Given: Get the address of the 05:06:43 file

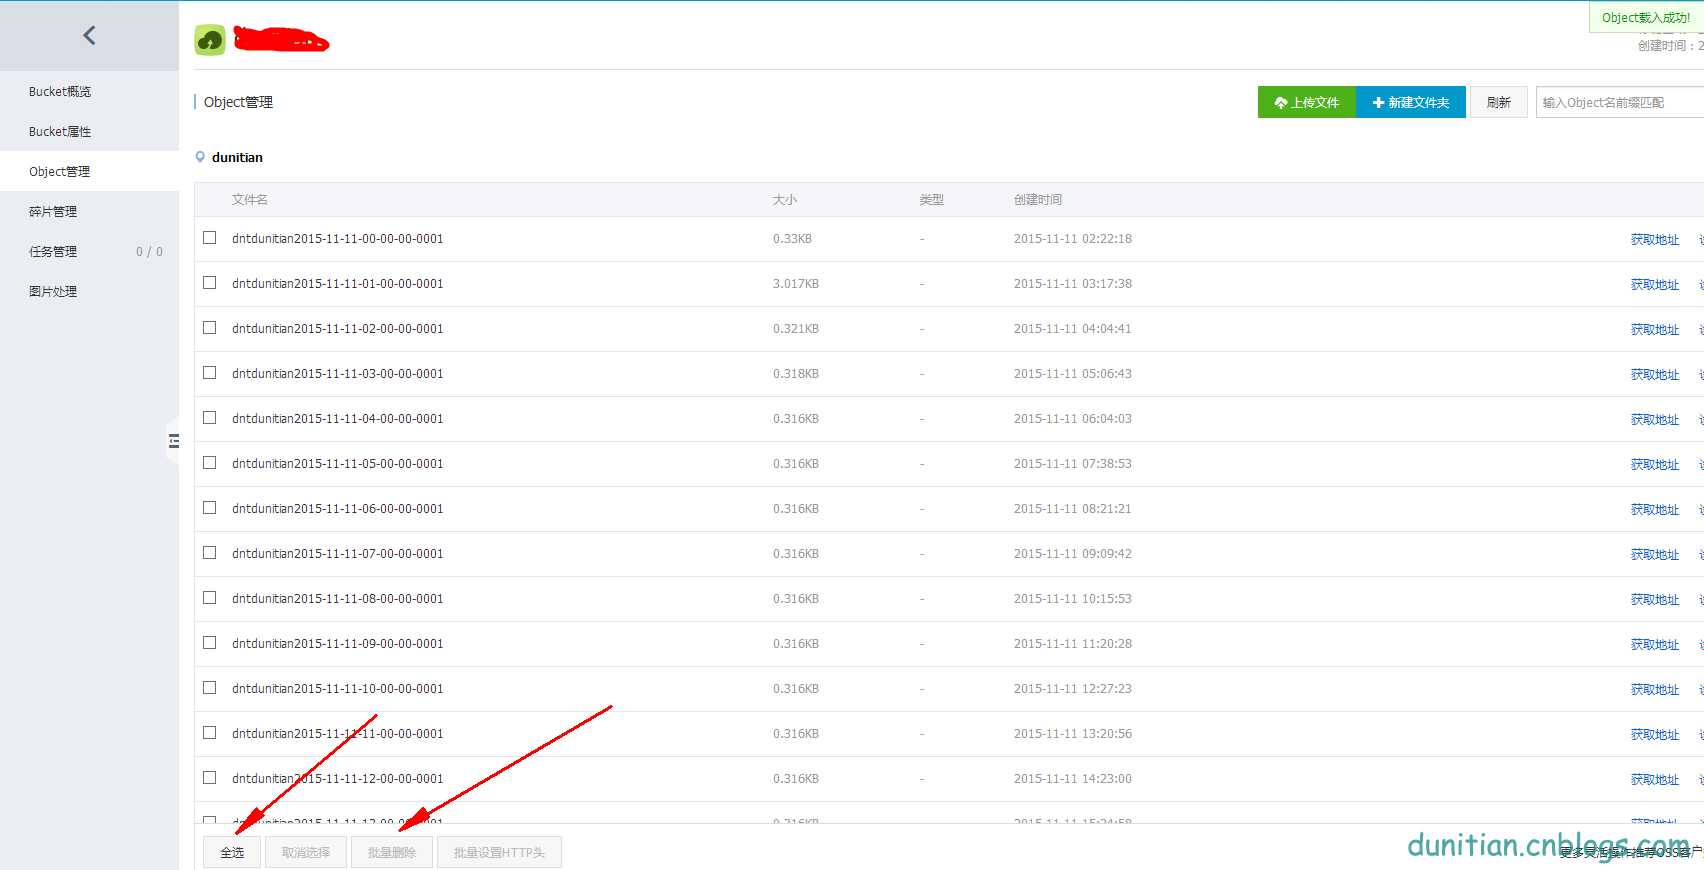Looking at the screenshot, I should (x=1655, y=375).
